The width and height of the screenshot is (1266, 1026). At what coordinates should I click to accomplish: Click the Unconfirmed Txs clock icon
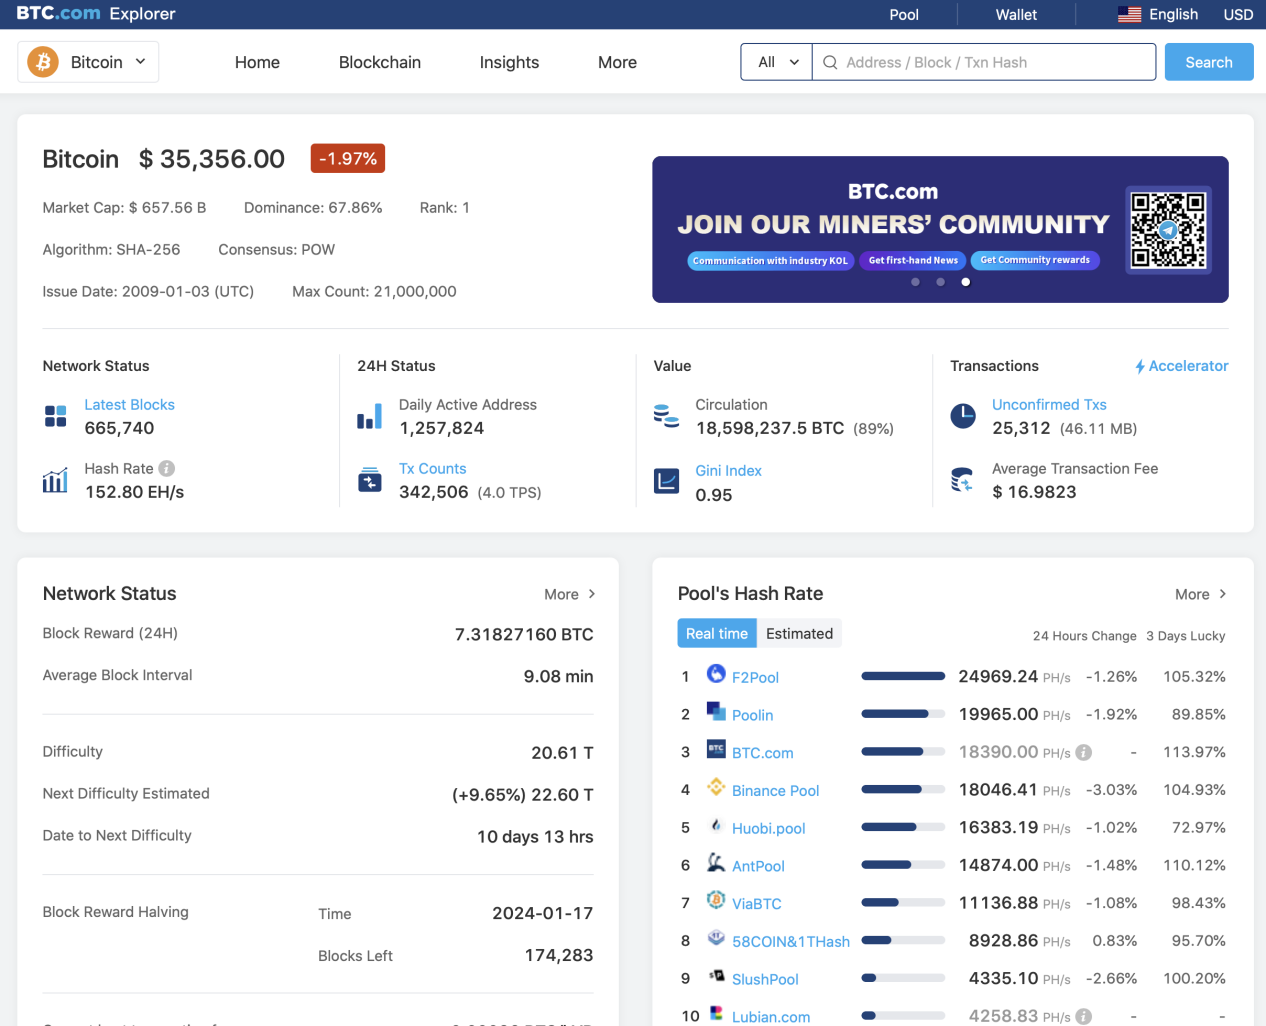pos(963,416)
